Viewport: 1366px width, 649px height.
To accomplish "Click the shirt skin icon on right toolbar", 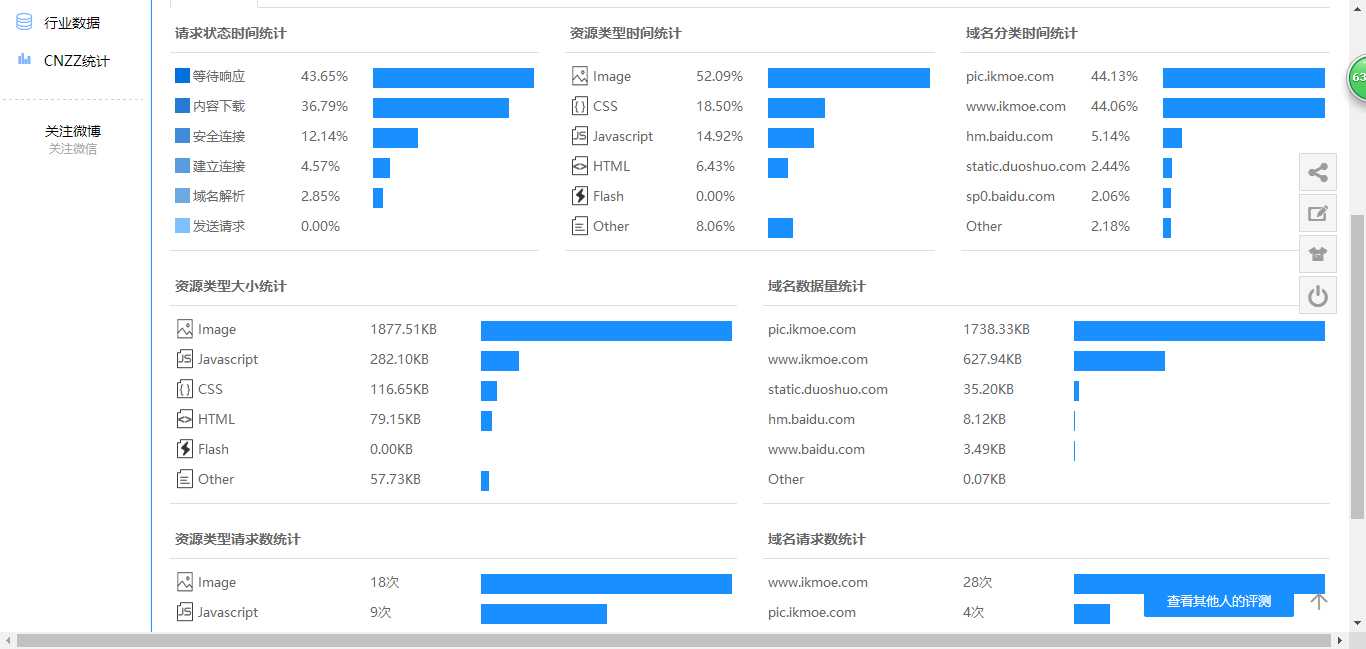I will (x=1318, y=254).
